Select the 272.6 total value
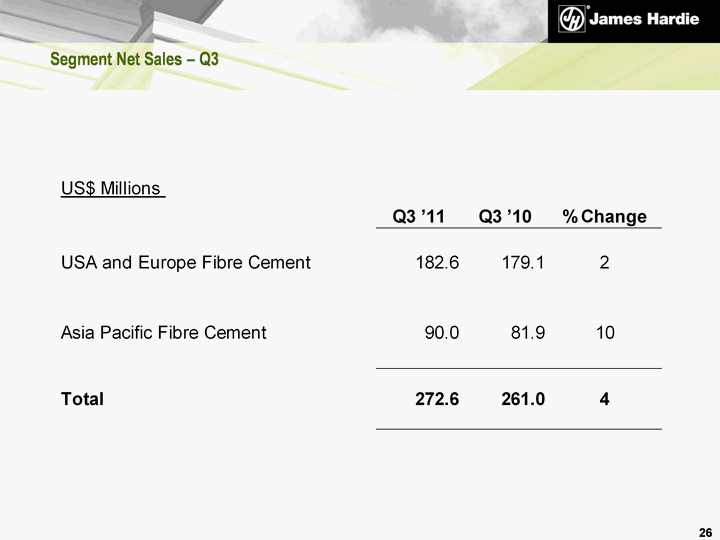 click(437, 399)
